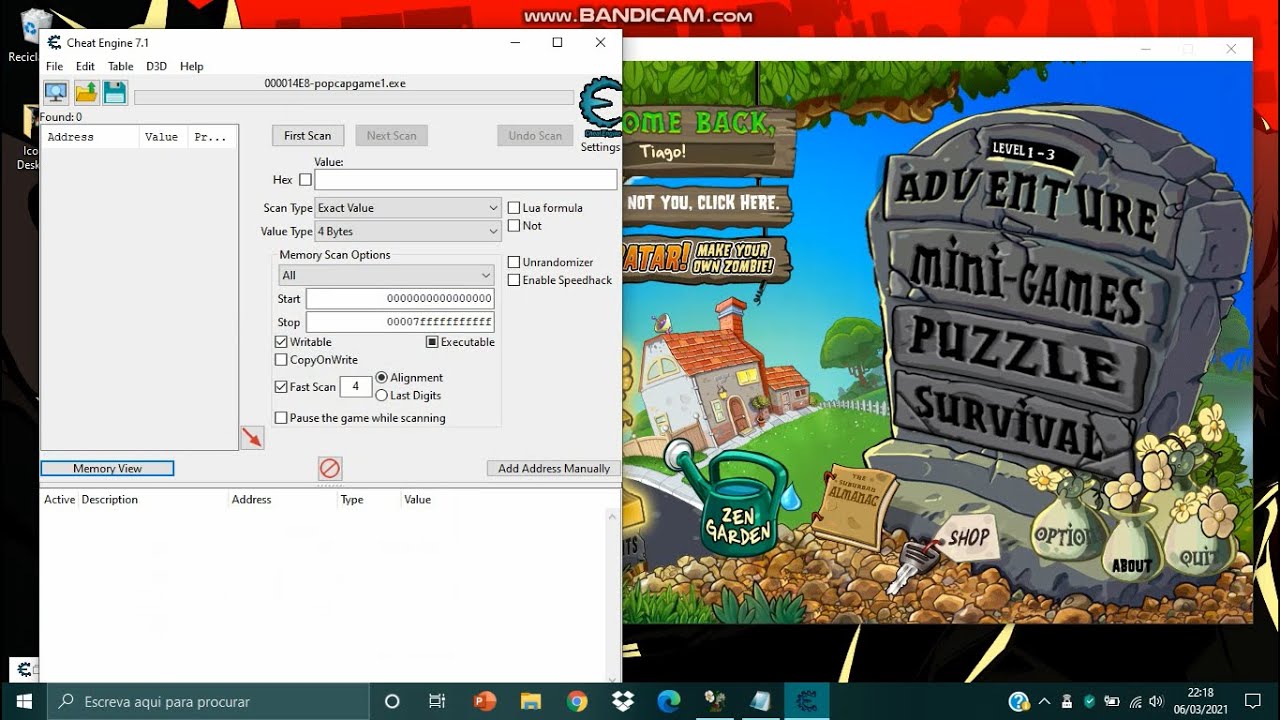1280x720 pixels.
Task: Open Google Chrome from the taskbar
Action: 576,701
